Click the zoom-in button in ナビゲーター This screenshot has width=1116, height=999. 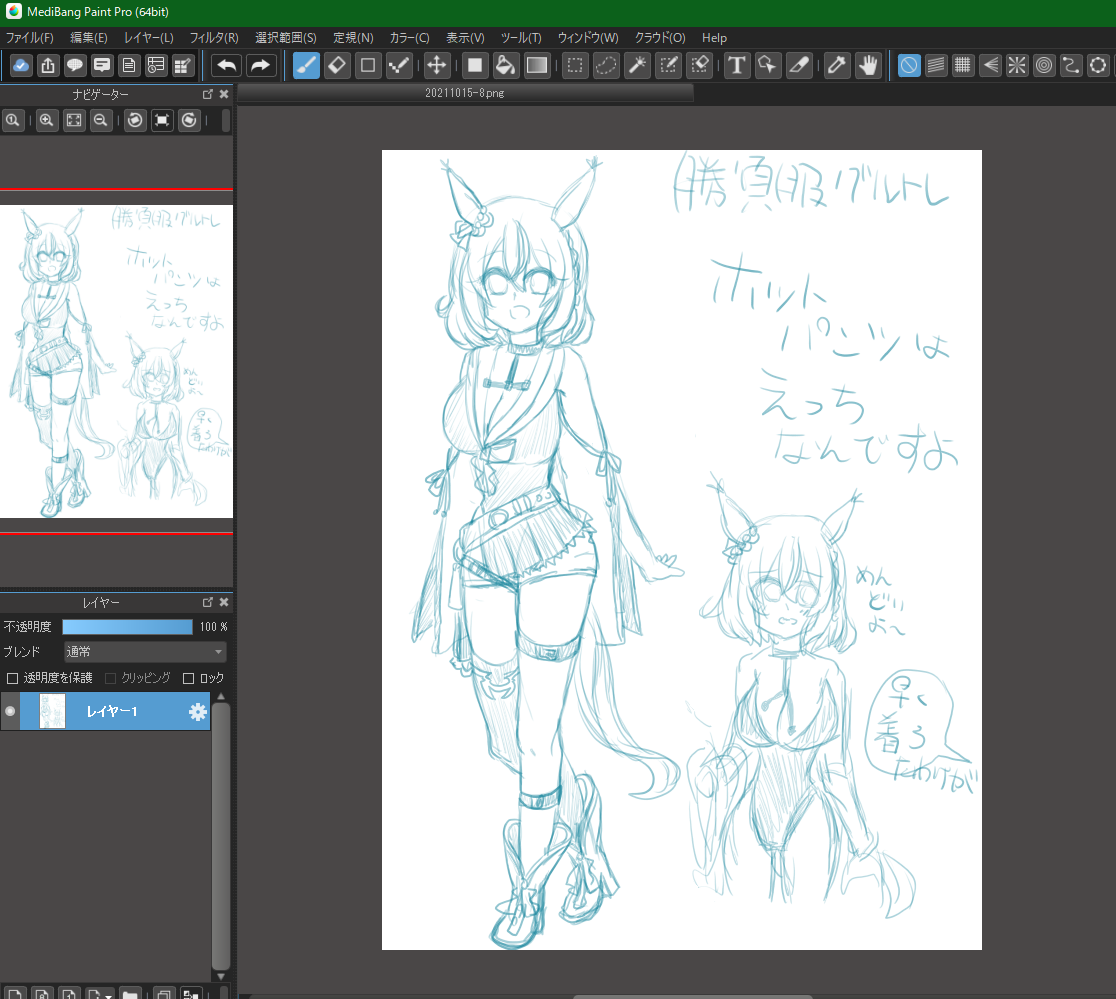tap(46, 121)
